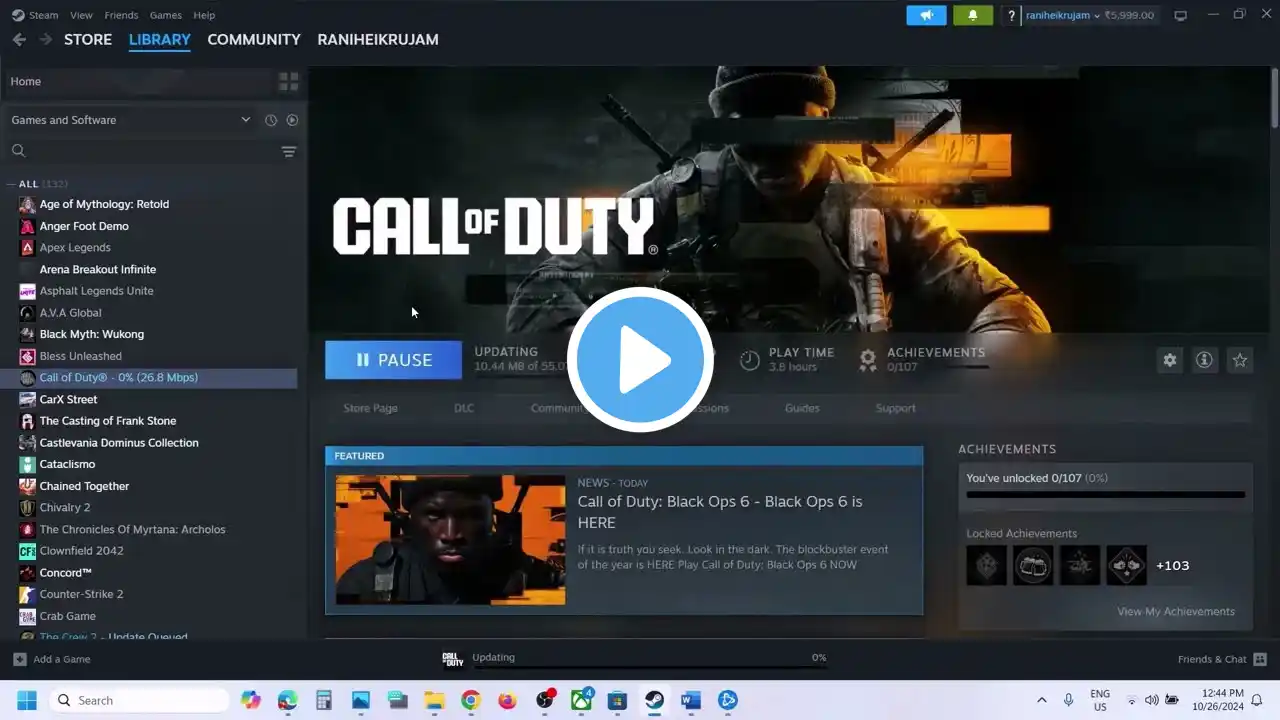
Task: Select Bless Unleashed in library
Action: tap(81, 356)
